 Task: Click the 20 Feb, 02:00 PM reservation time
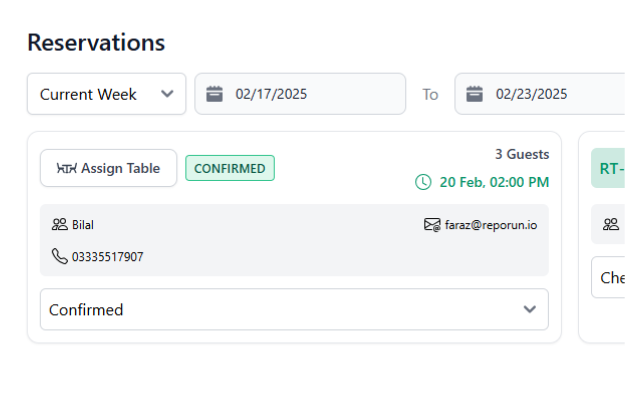494,182
